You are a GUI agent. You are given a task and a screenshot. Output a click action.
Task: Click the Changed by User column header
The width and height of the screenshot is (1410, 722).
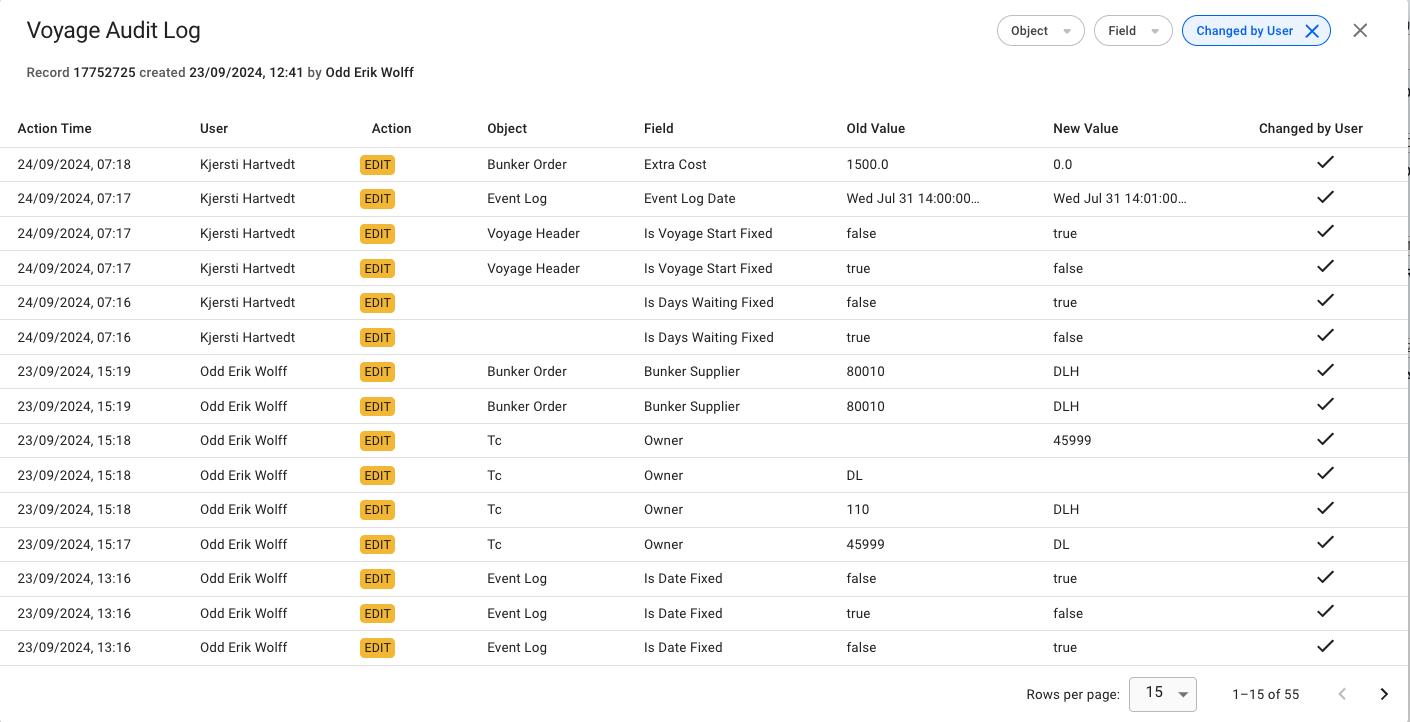[x=1310, y=129]
